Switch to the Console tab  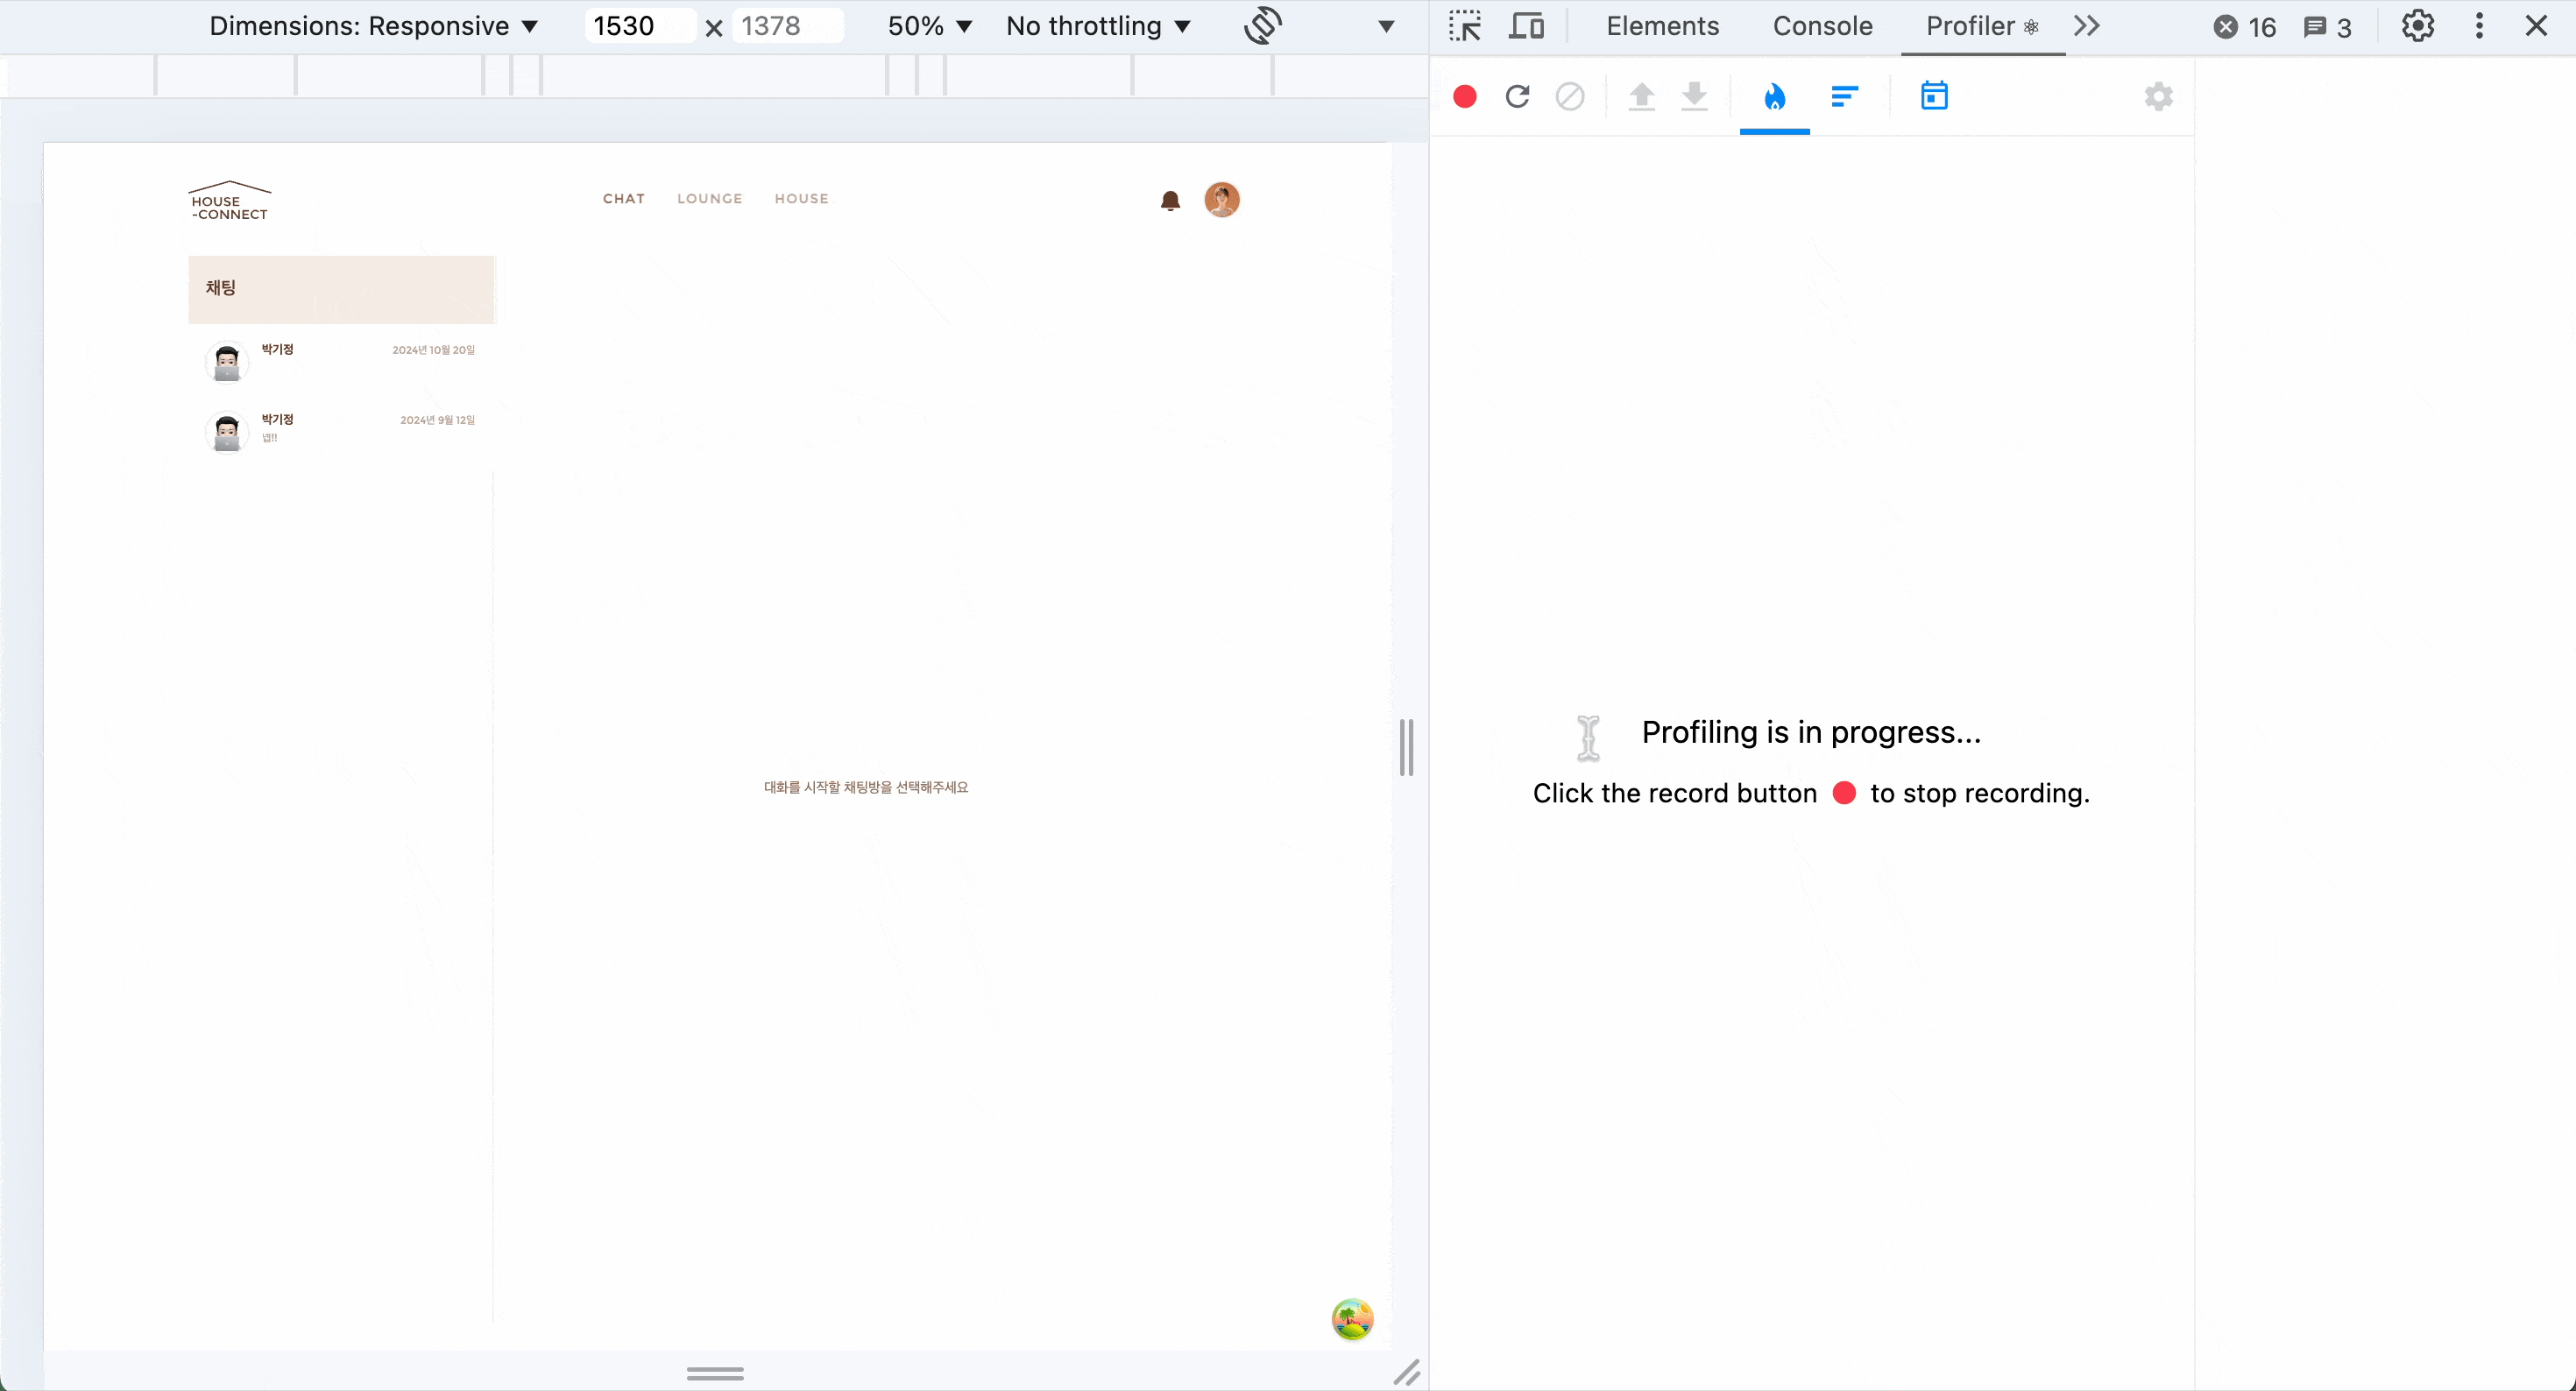[1822, 26]
